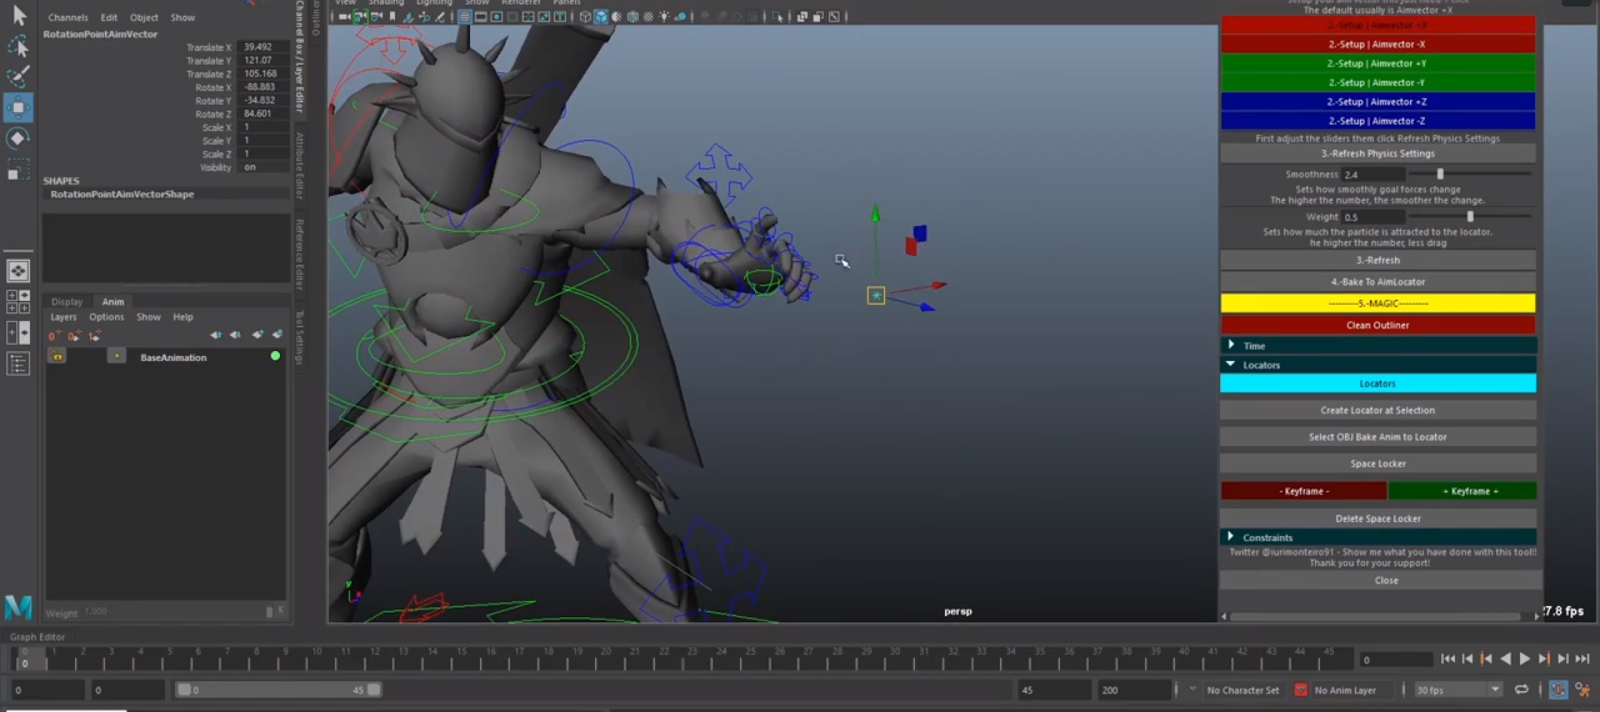Move selected animation layer down
Screen dimensions: 1600x712
coord(235,335)
